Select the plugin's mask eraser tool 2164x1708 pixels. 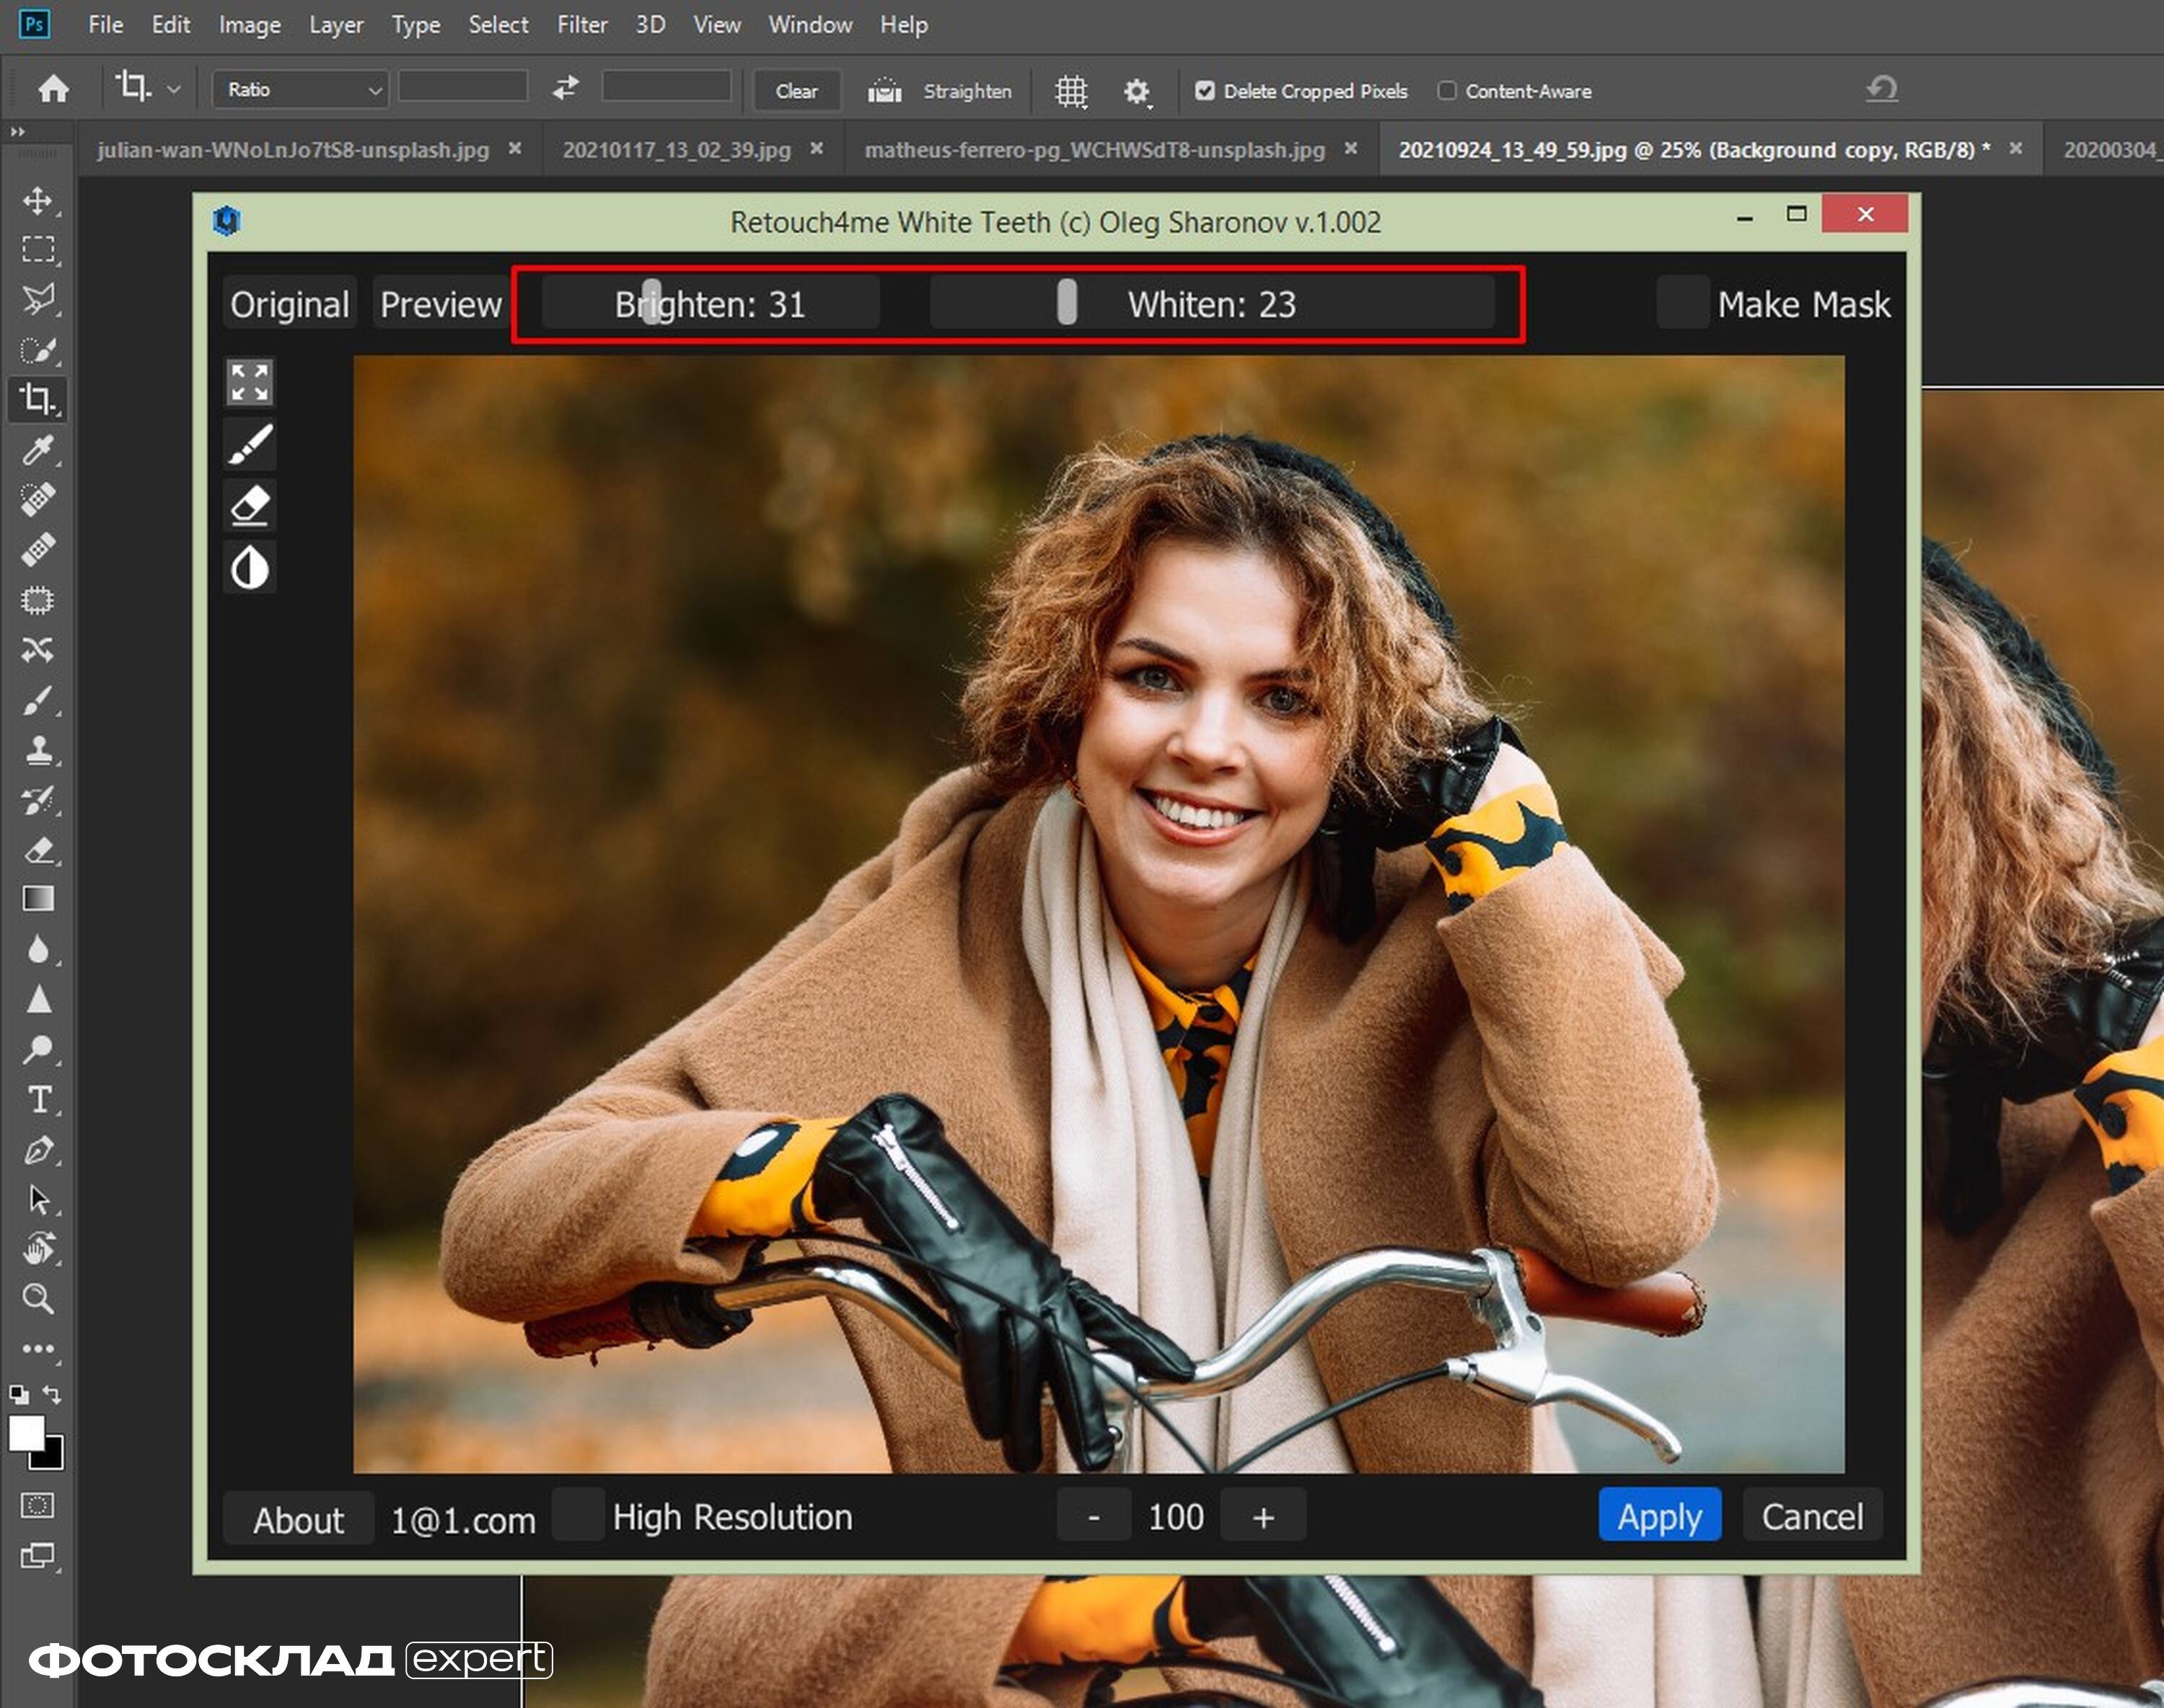coord(249,506)
